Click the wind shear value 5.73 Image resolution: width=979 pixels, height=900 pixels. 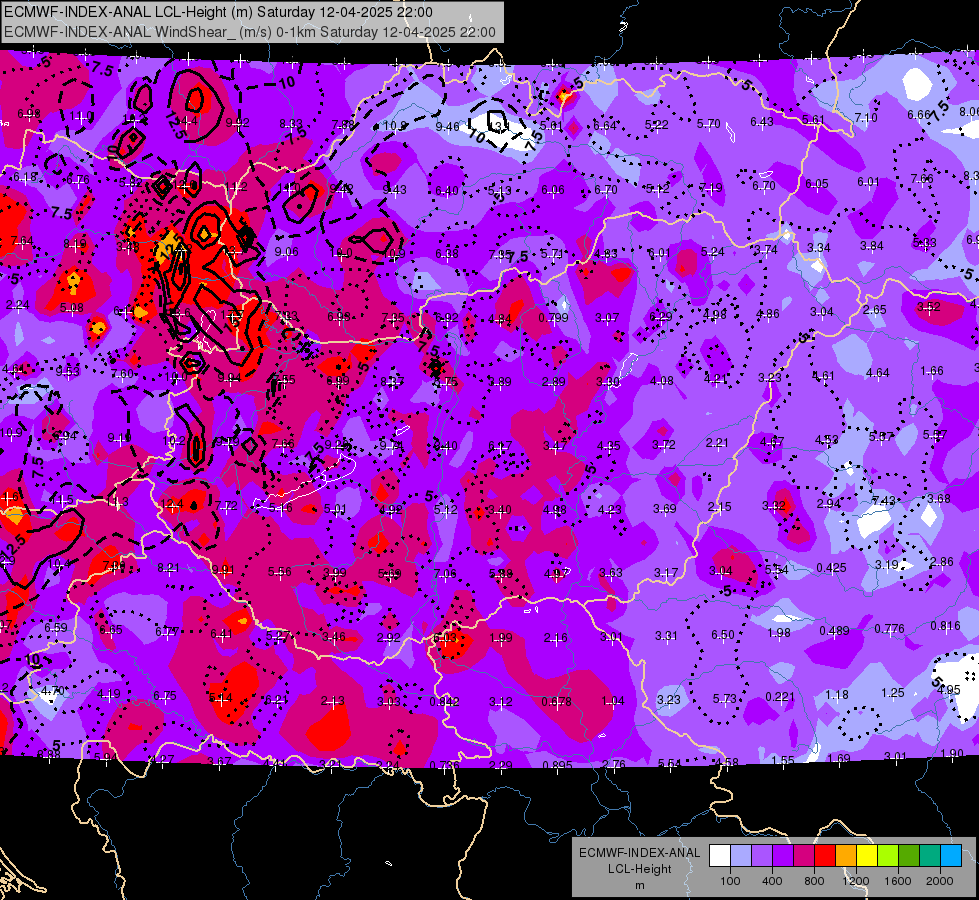(724, 698)
